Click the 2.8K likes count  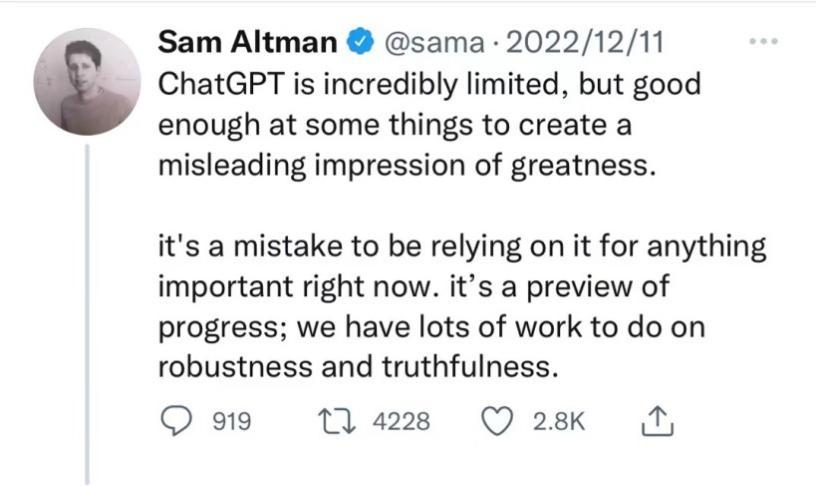coord(557,422)
